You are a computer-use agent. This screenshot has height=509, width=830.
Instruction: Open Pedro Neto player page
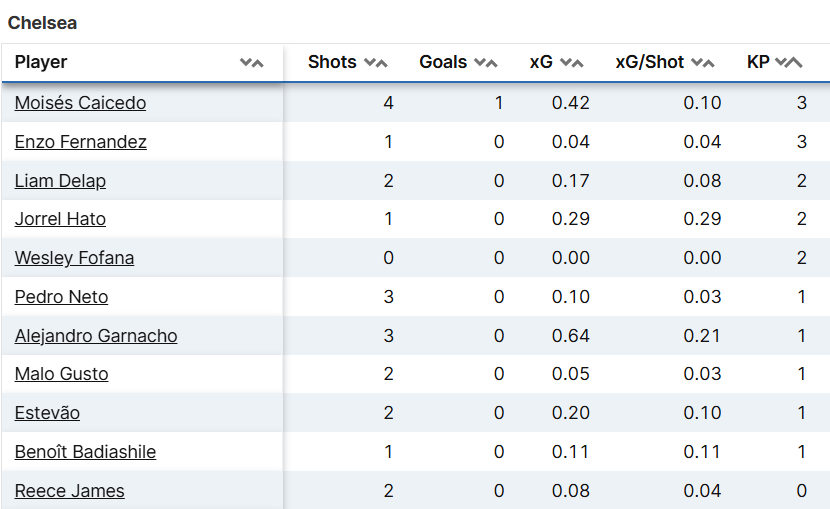61,297
